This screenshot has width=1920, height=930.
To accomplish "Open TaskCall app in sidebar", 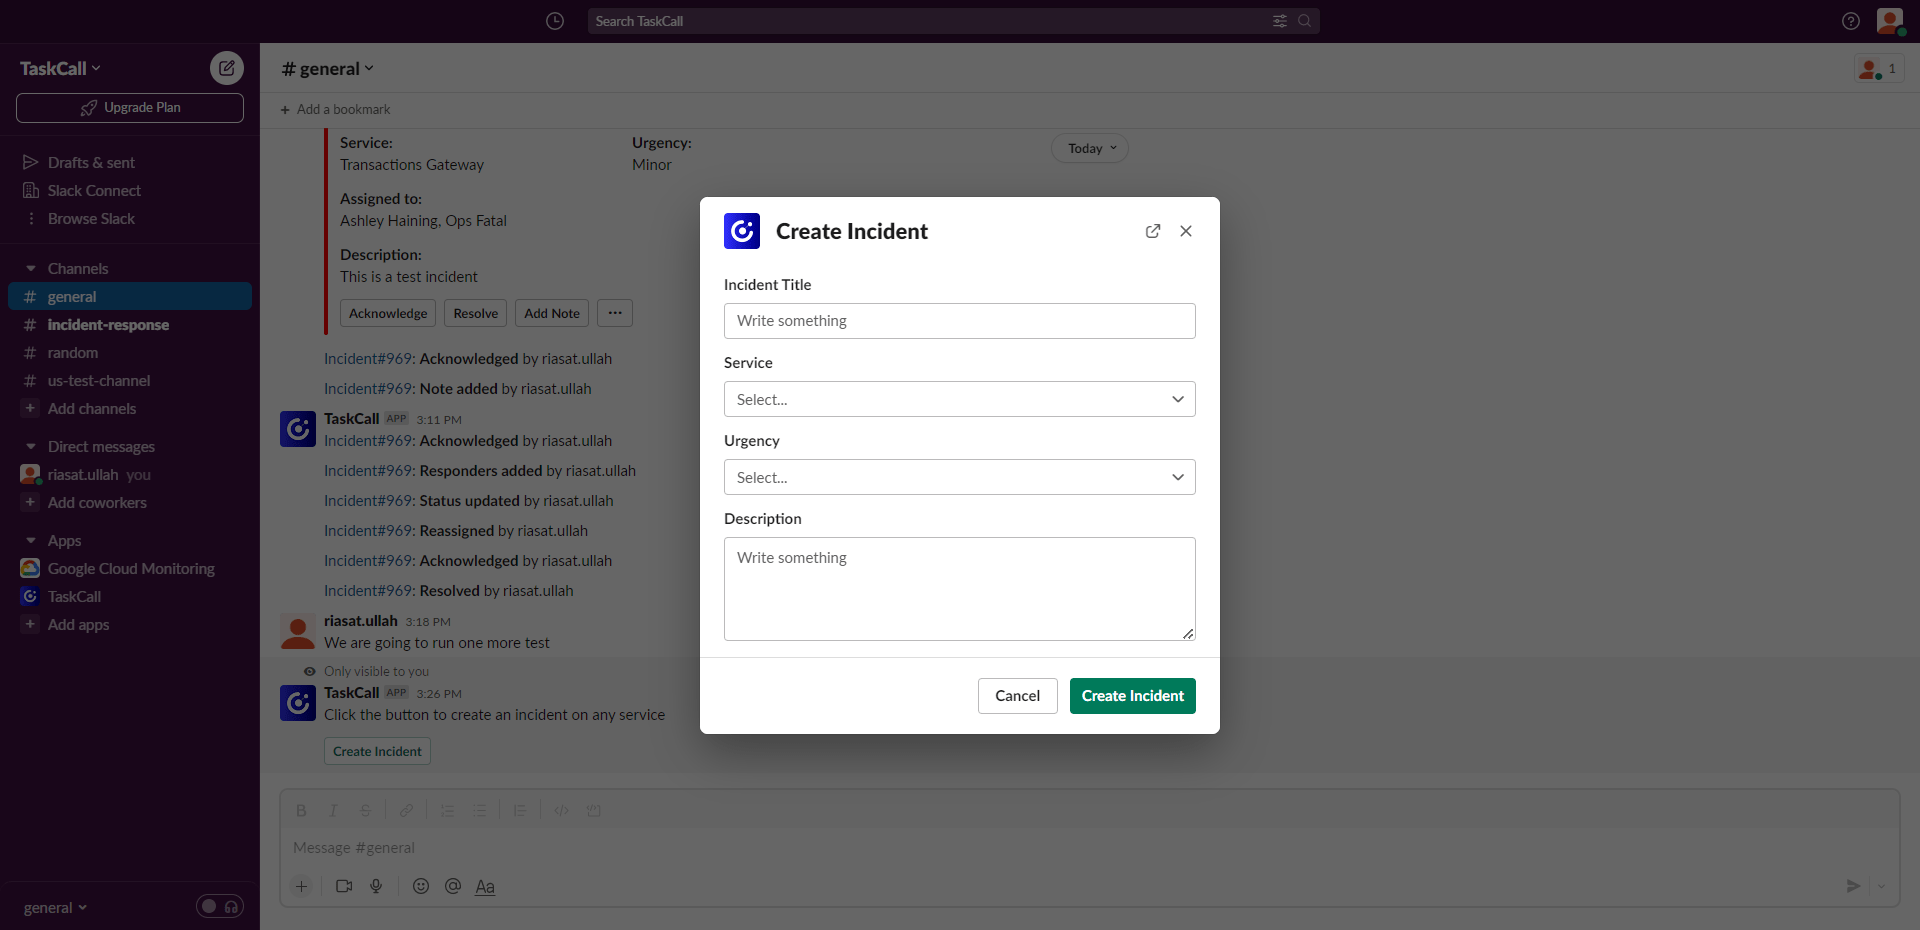I will pyautogui.click(x=130, y=597).
